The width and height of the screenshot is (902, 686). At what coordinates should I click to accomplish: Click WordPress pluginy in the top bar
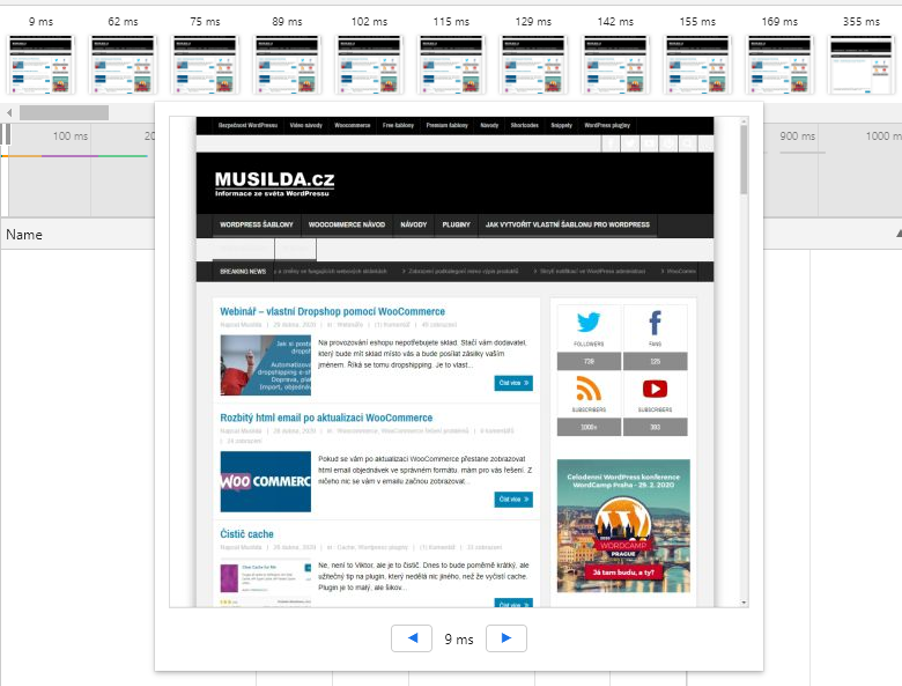click(x=607, y=125)
